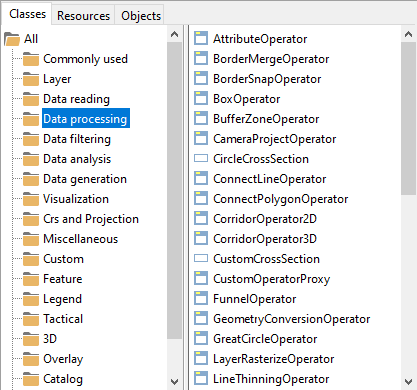Click the category tree scroll-up arrow
Screen dimensions: 417x390
tap(174, 34)
